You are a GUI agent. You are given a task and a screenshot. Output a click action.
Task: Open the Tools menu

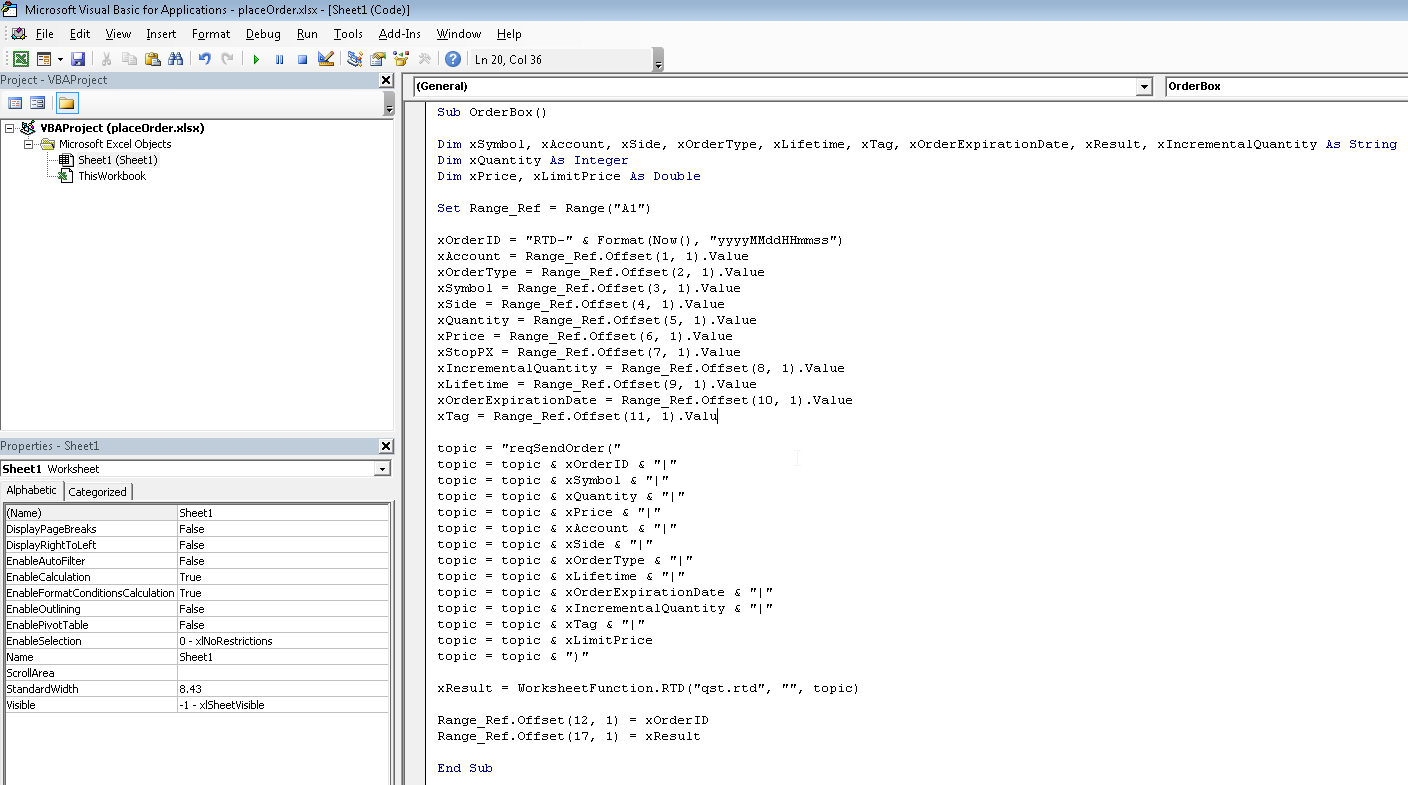click(x=348, y=34)
